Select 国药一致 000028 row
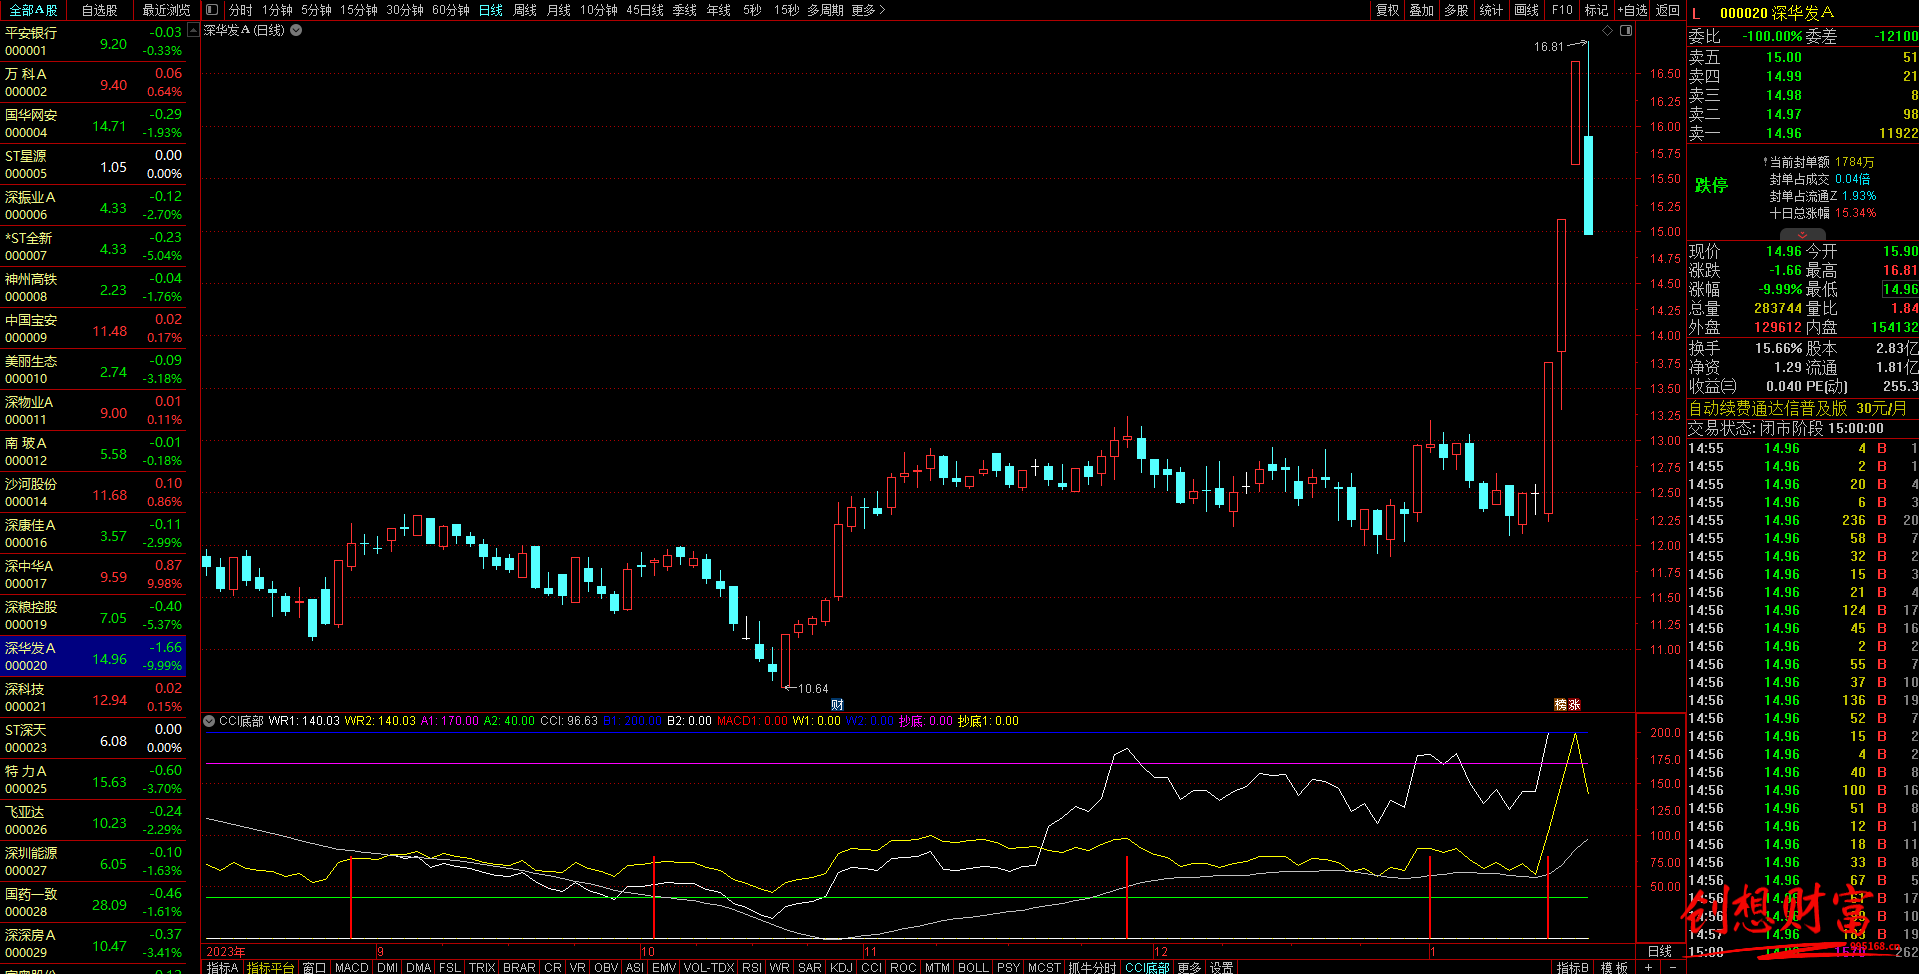 click(93, 903)
